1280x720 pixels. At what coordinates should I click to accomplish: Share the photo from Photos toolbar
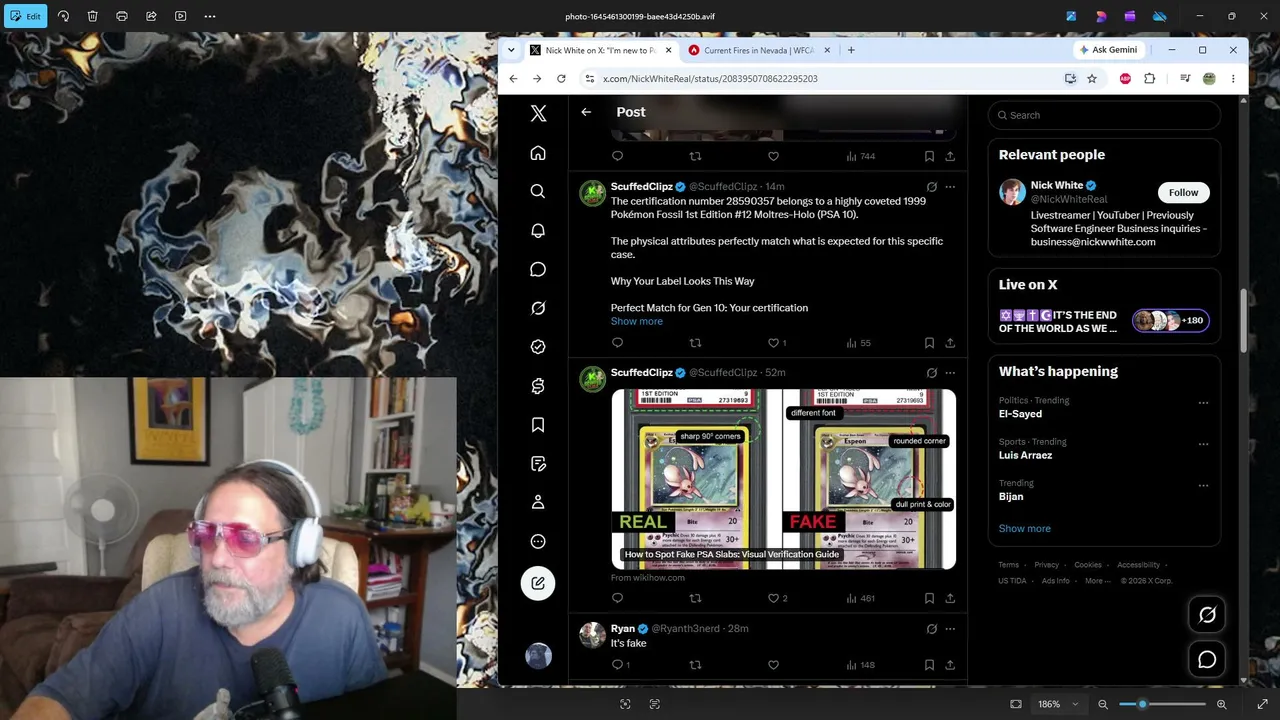(x=151, y=16)
